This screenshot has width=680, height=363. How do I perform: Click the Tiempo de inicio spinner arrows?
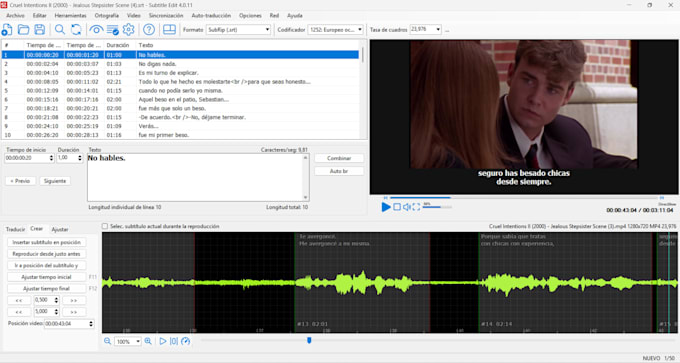click(51, 158)
